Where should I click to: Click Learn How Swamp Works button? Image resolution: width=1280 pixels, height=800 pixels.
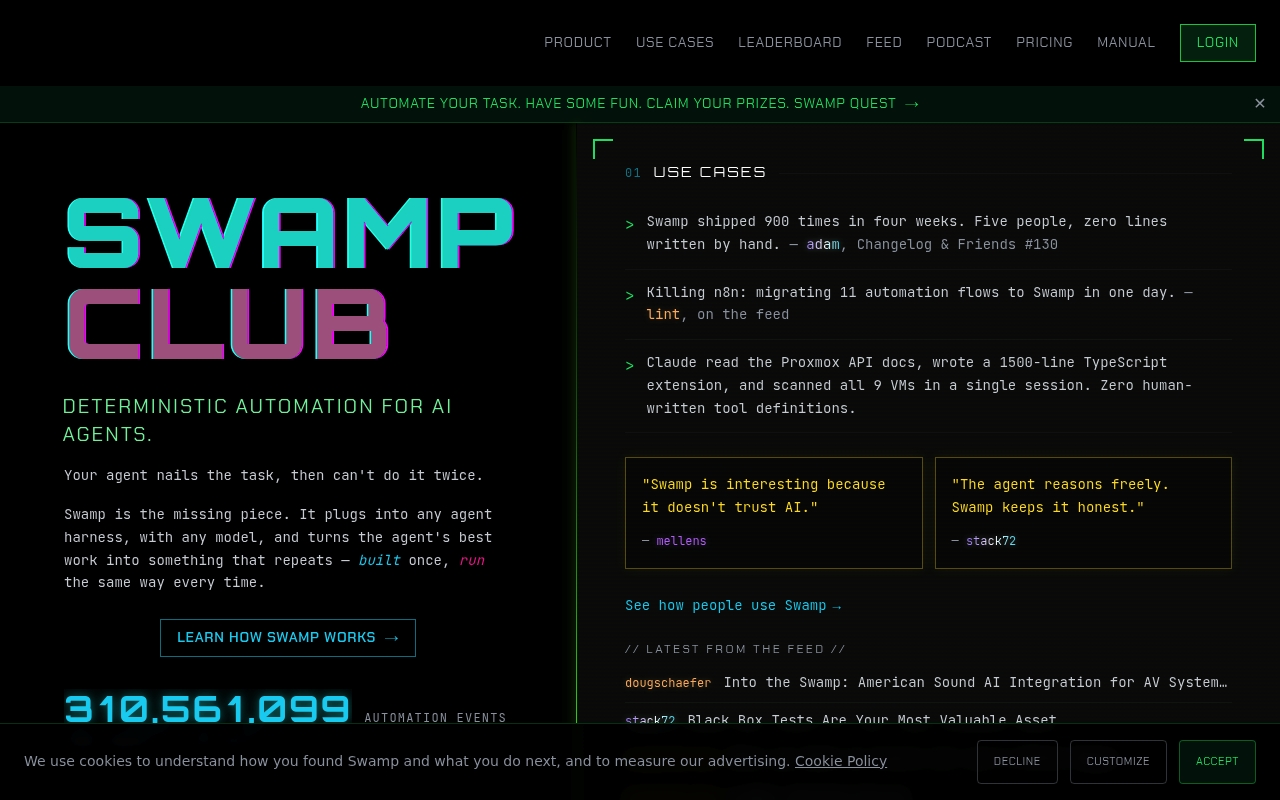coord(288,638)
